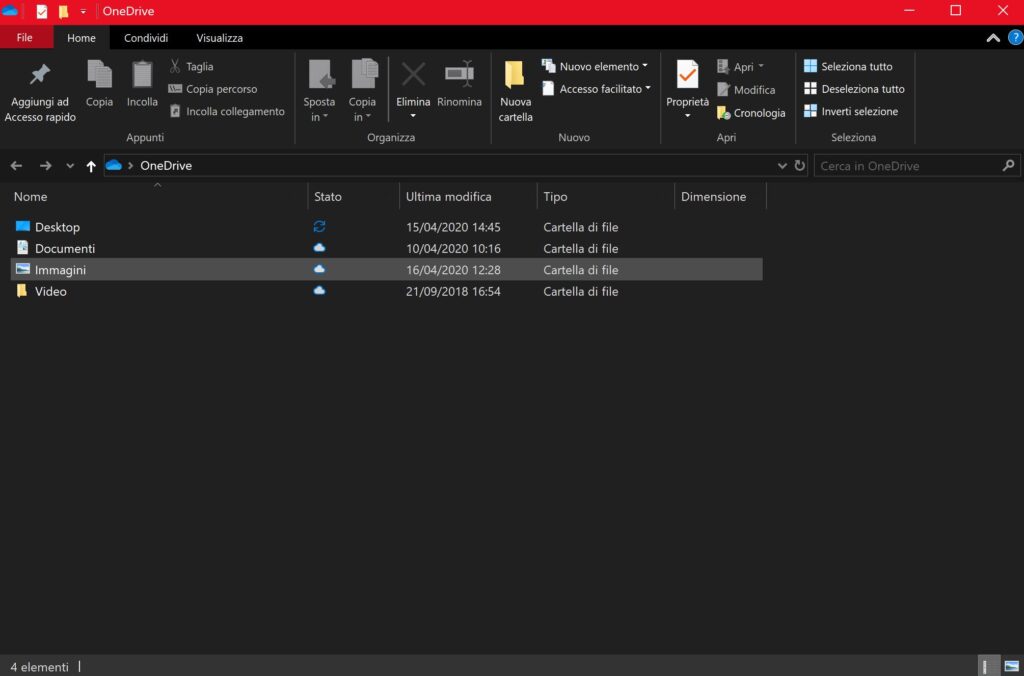Select the Immagini folder
The image size is (1024, 676).
coord(387,270)
